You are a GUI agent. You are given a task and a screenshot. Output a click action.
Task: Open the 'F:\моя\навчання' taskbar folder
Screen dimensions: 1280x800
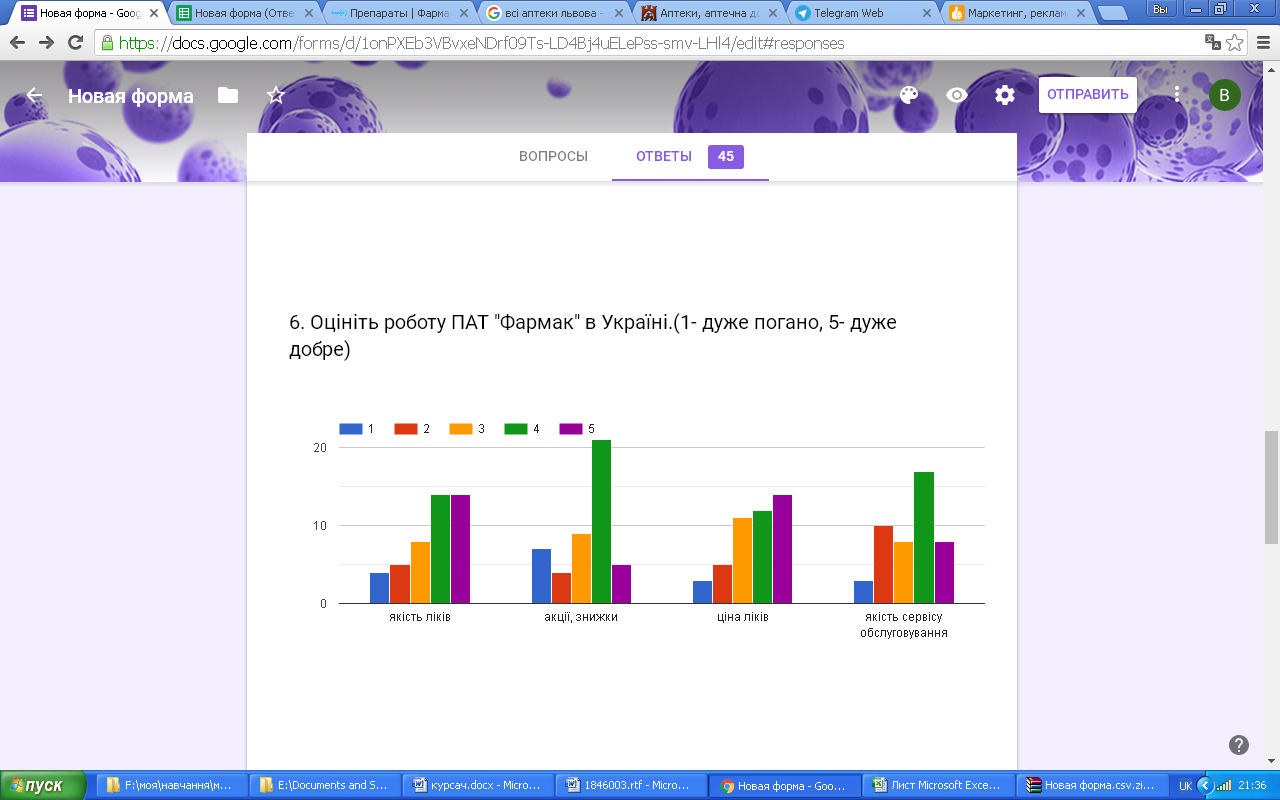click(171, 785)
